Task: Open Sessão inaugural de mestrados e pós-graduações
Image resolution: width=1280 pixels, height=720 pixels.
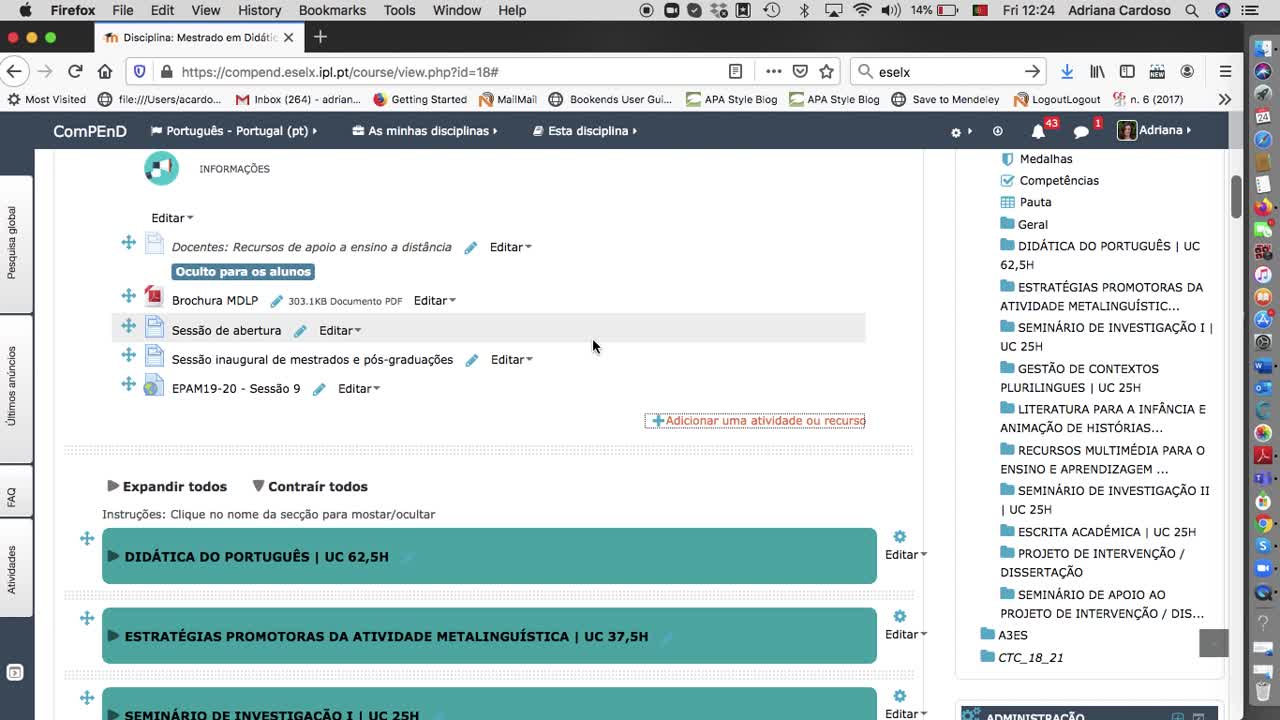Action: 310,359
